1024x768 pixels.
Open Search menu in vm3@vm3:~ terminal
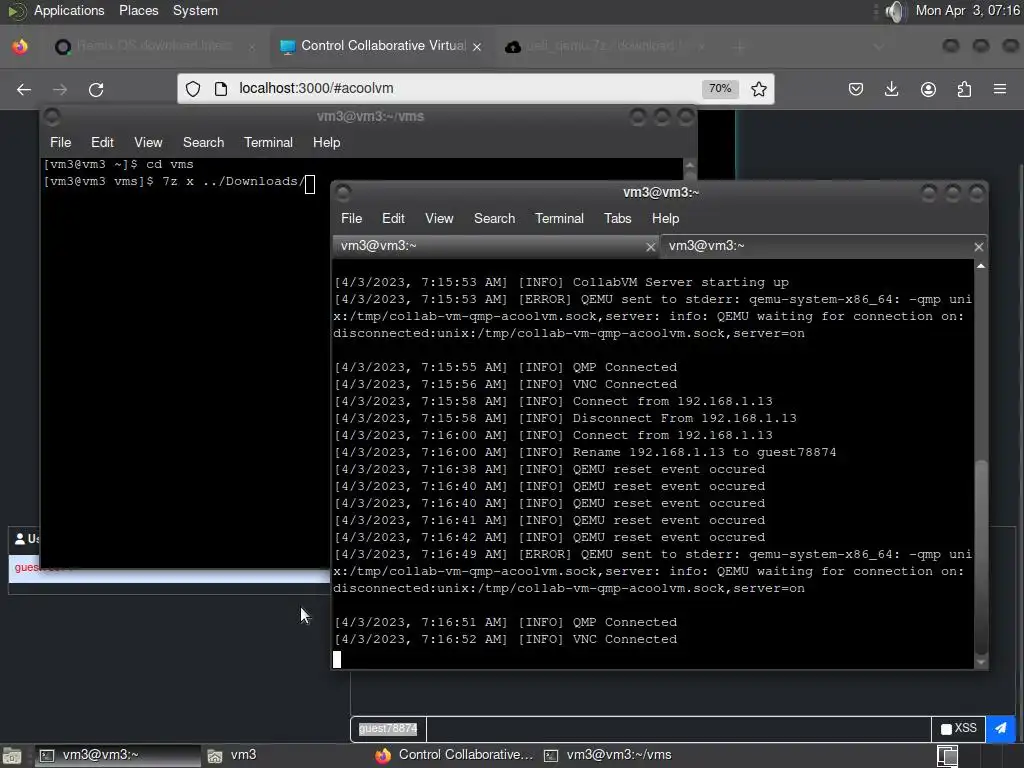click(494, 218)
